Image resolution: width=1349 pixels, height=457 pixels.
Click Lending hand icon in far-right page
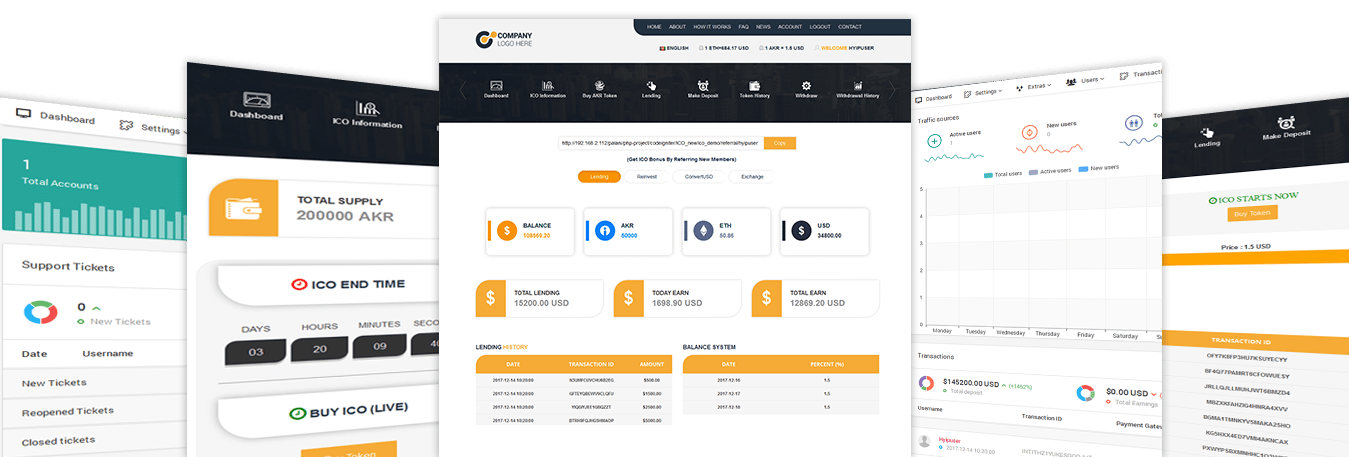1207,132
